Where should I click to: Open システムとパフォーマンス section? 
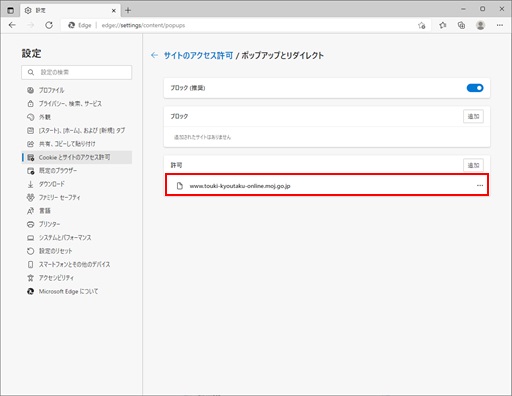pos(77,238)
